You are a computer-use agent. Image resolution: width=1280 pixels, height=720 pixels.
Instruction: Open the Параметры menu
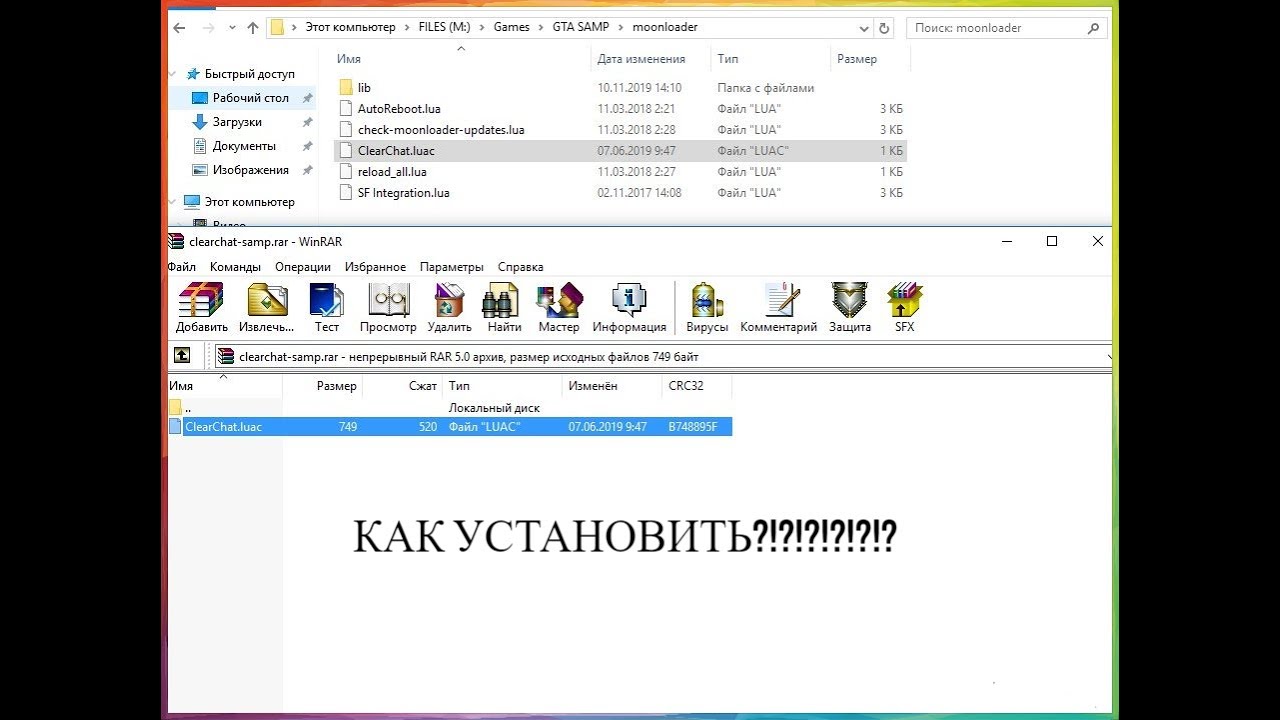(x=452, y=267)
